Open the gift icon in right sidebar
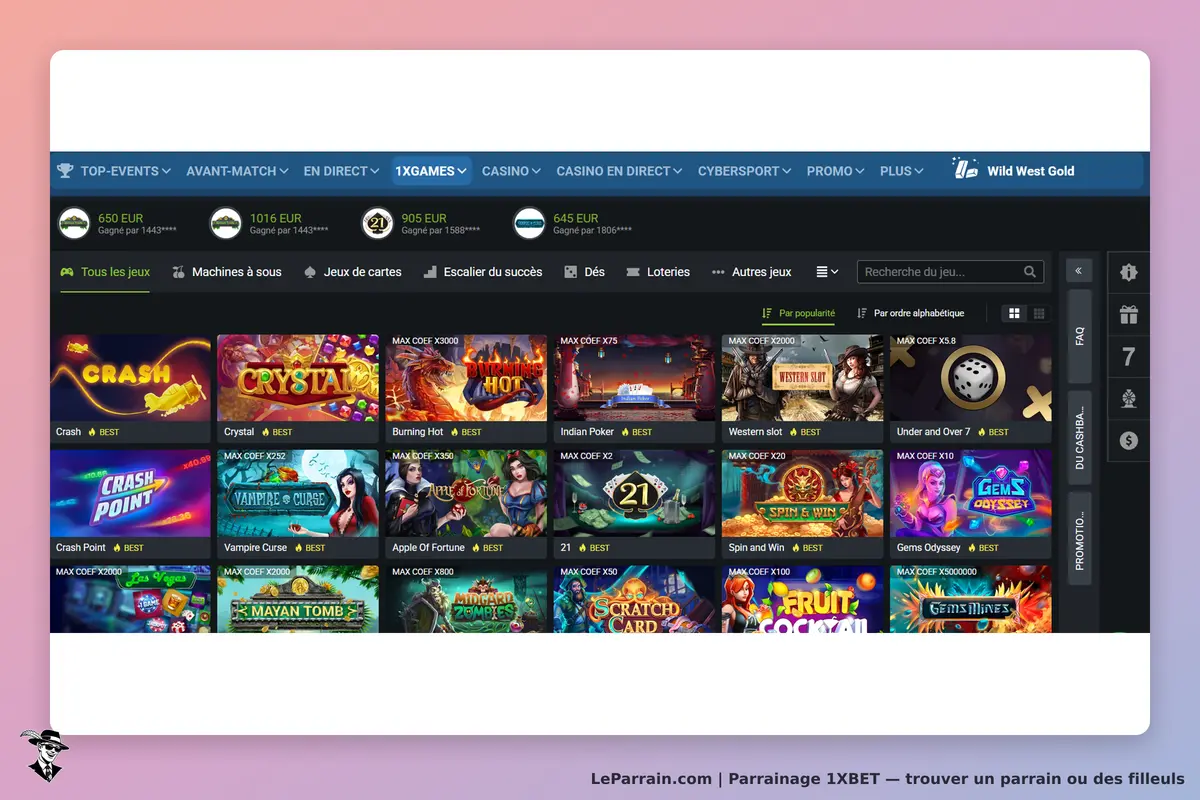 click(x=1129, y=315)
